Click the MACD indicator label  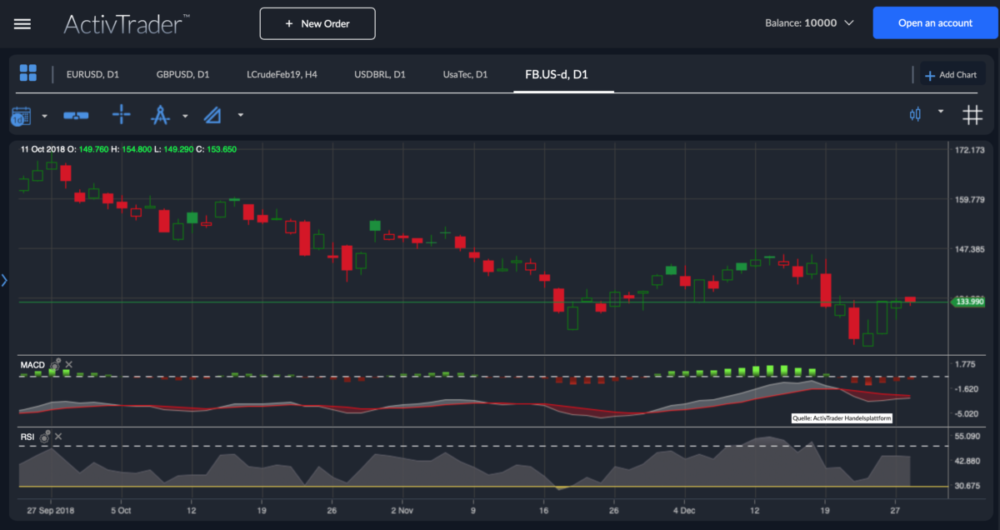pos(33,365)
